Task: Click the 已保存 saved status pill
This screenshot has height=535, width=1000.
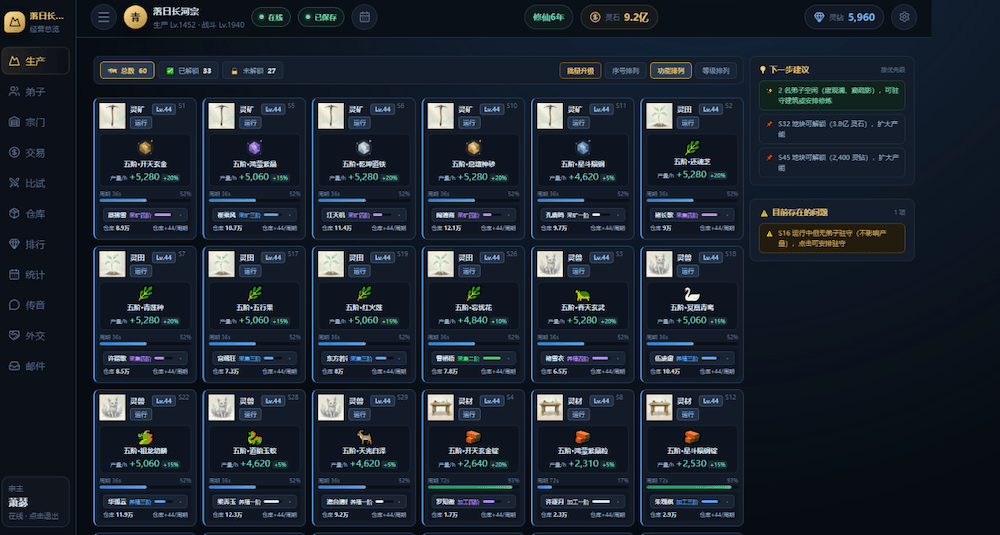Action: point(321,17)
